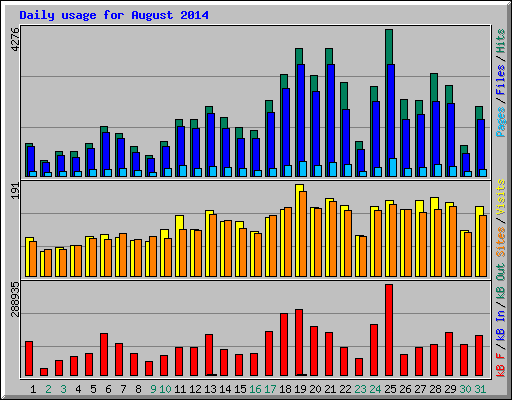Screen dimensions: 512x400
Task: Click the red kB bar for day 19
Action: pos(299,343)
